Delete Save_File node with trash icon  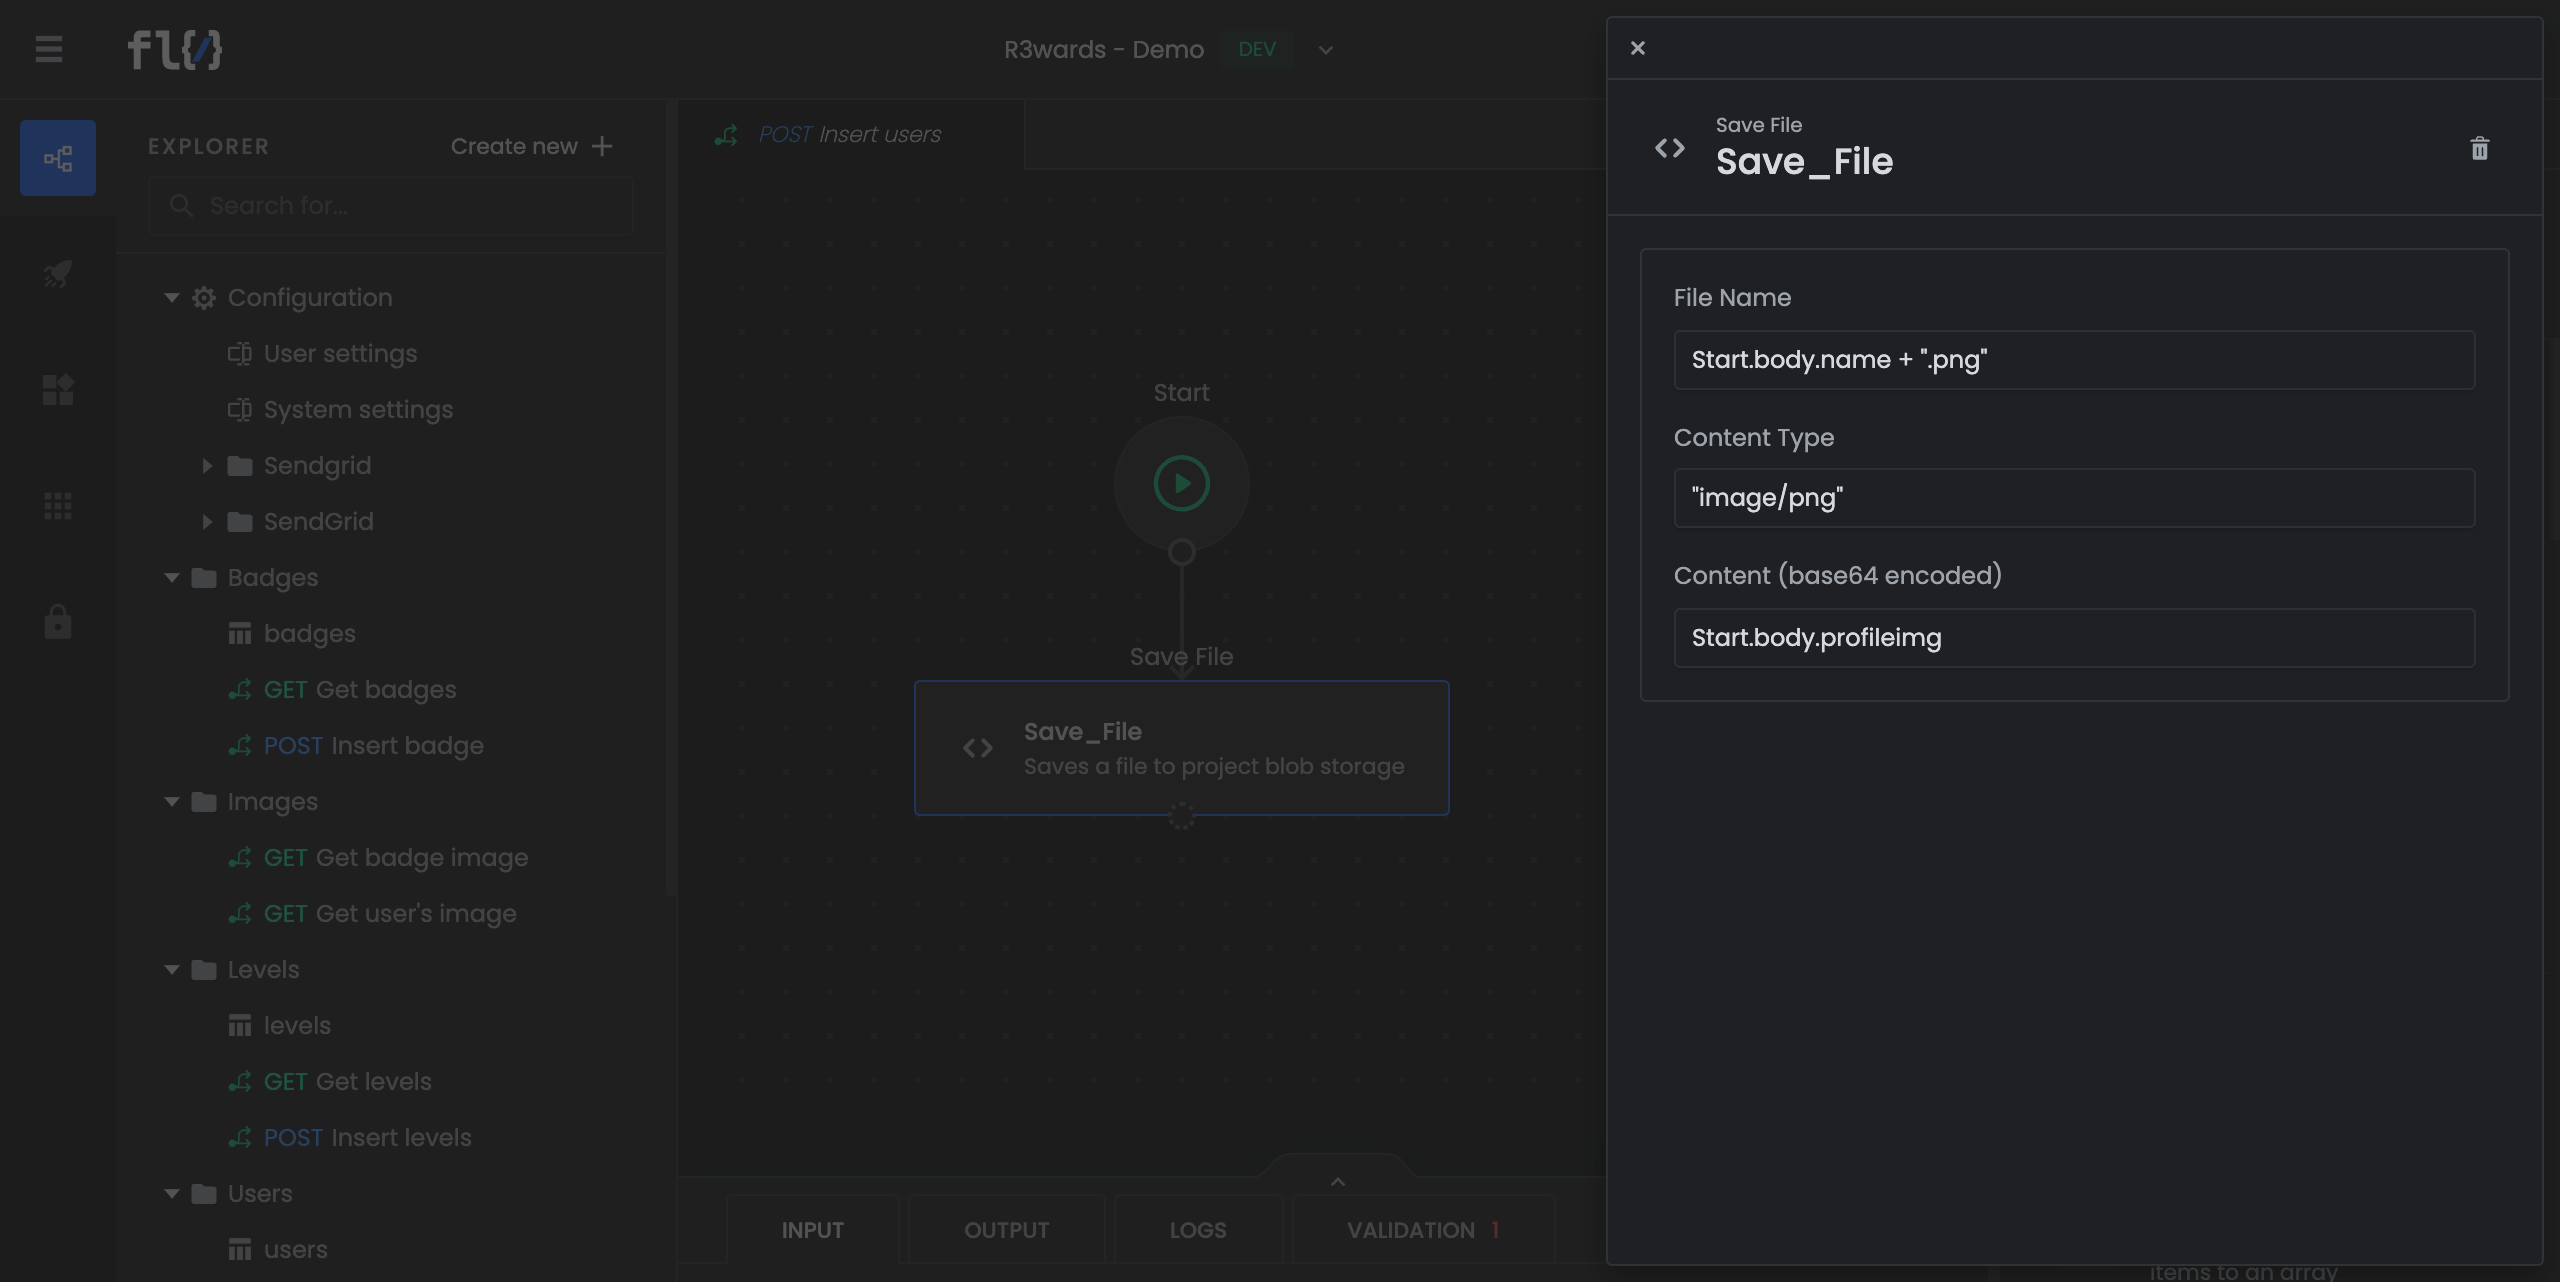coord(2479,149)
